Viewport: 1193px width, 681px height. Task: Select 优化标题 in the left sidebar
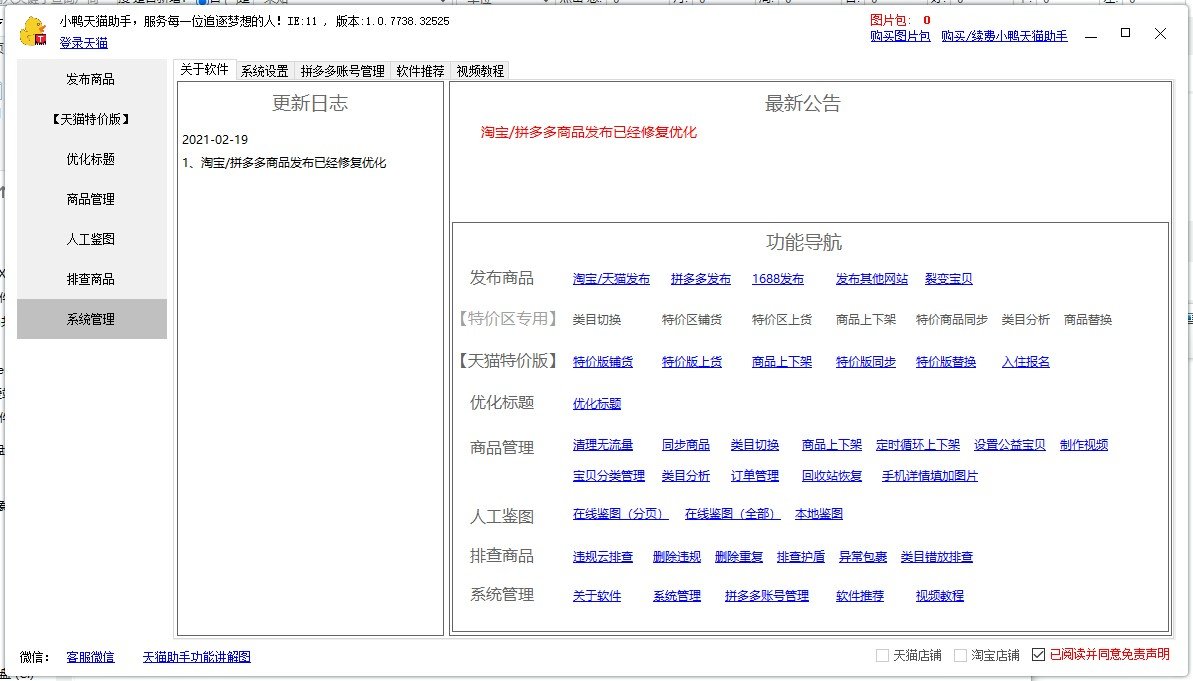pos(91,159)
